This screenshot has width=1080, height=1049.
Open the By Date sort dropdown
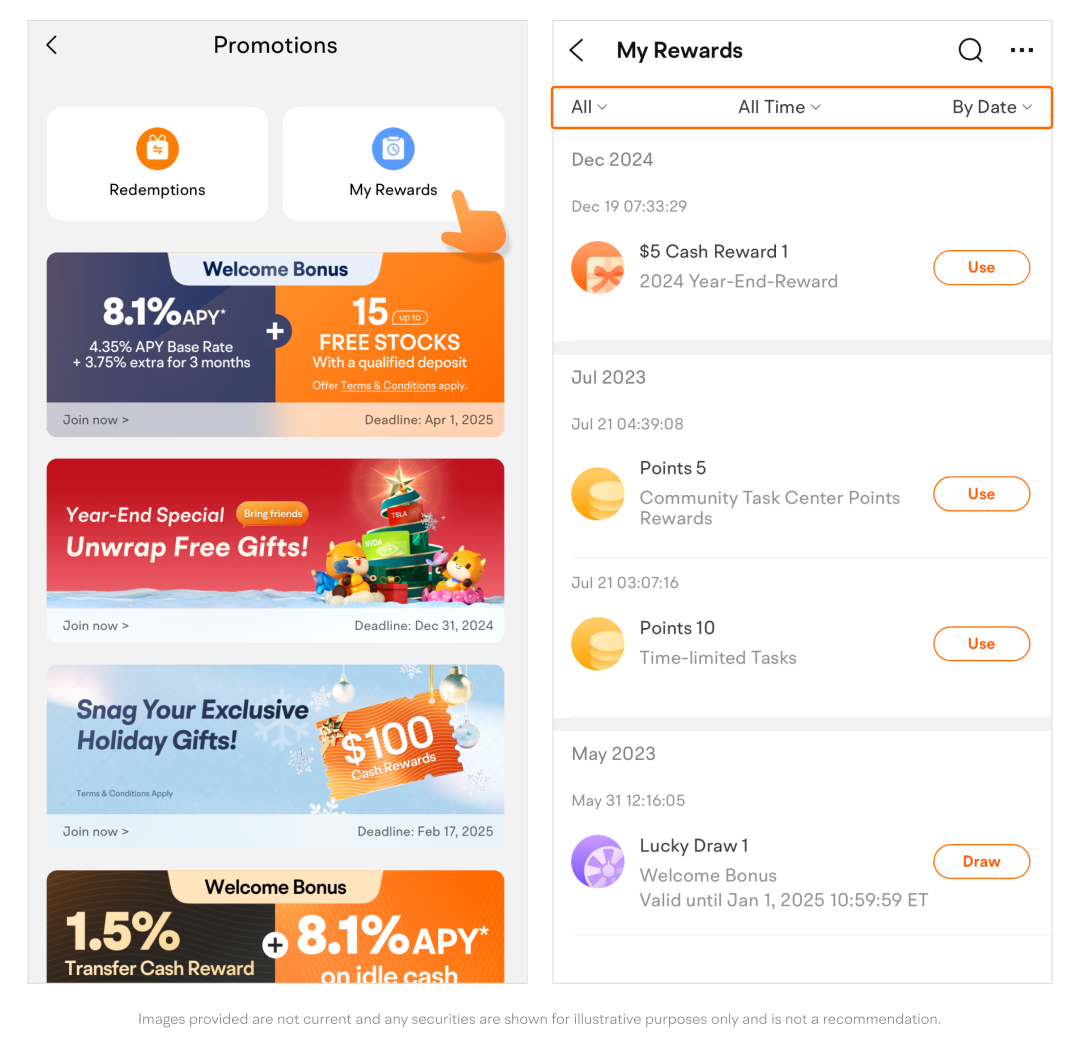pos(992,107)
